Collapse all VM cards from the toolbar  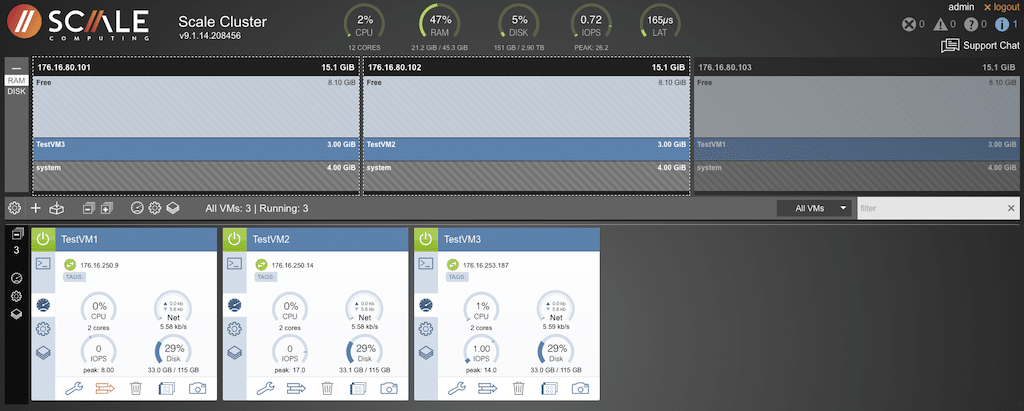(89, 208)
